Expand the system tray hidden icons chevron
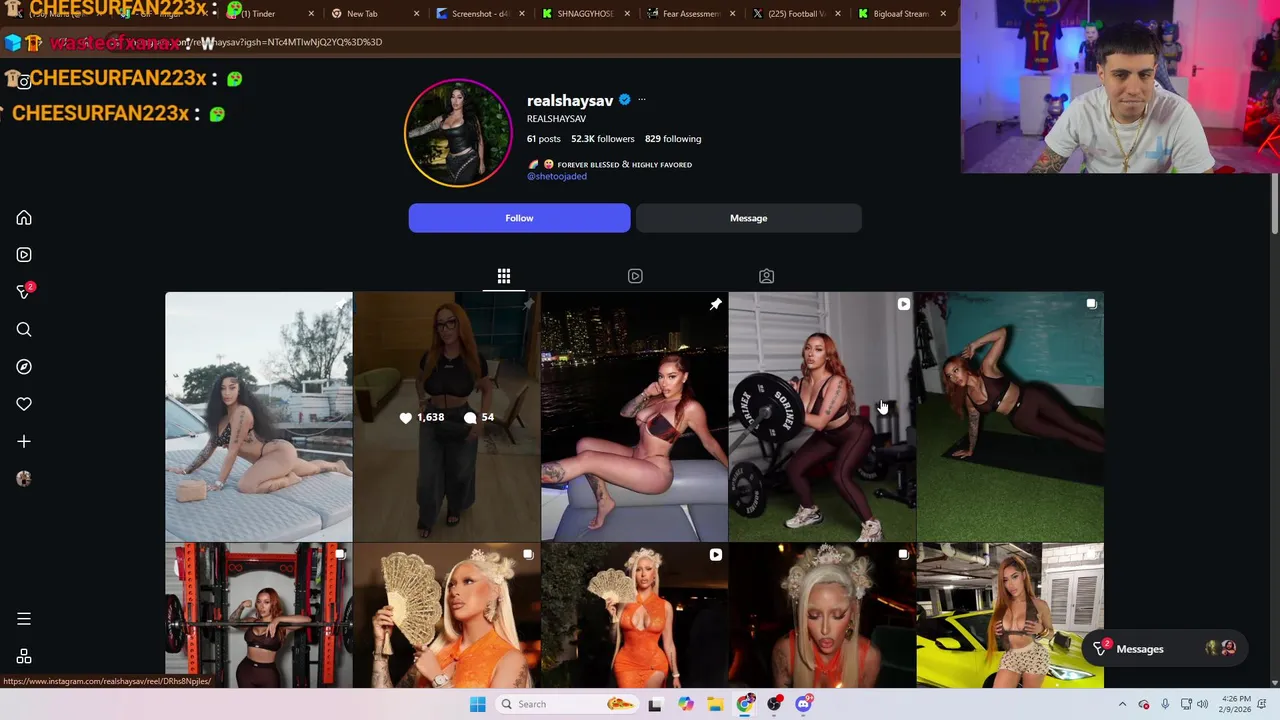This screenshot has width=1280, height=720. coord(1122,704)
